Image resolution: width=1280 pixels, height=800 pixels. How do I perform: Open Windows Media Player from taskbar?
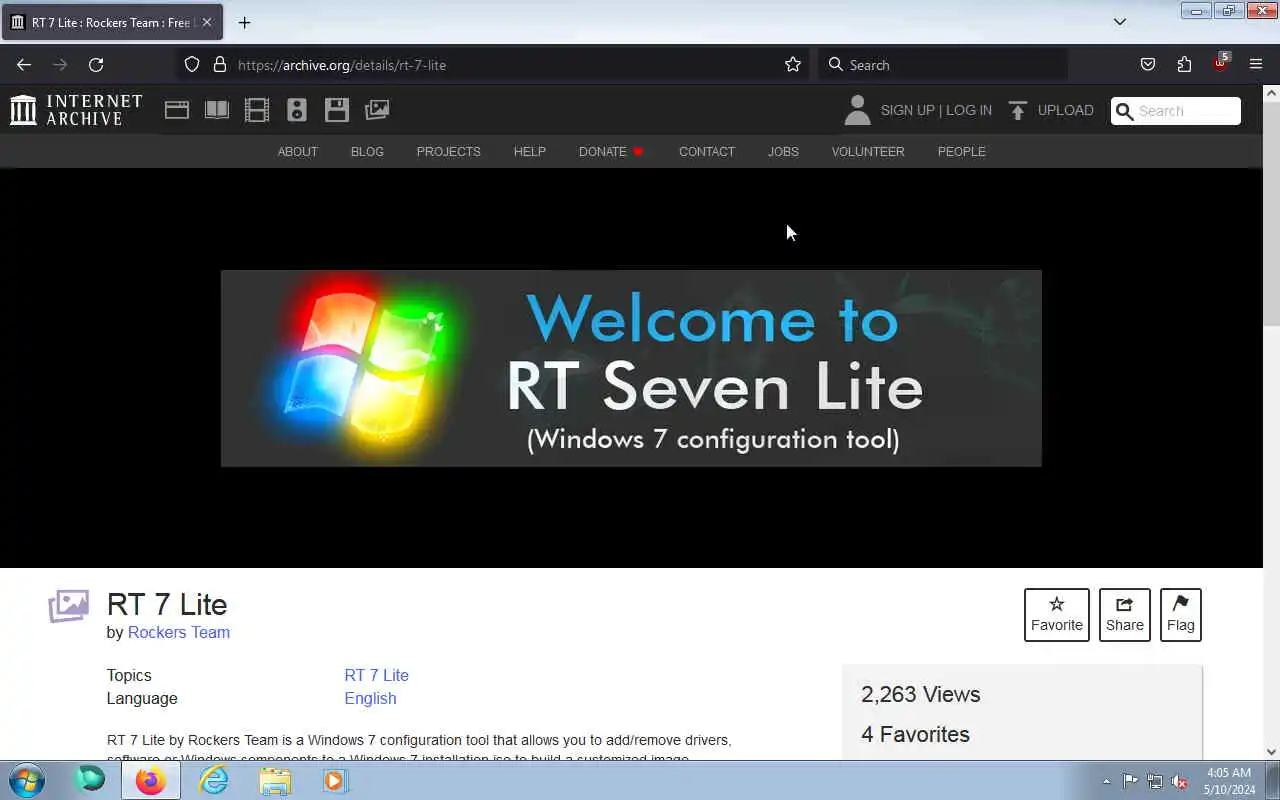335,780
